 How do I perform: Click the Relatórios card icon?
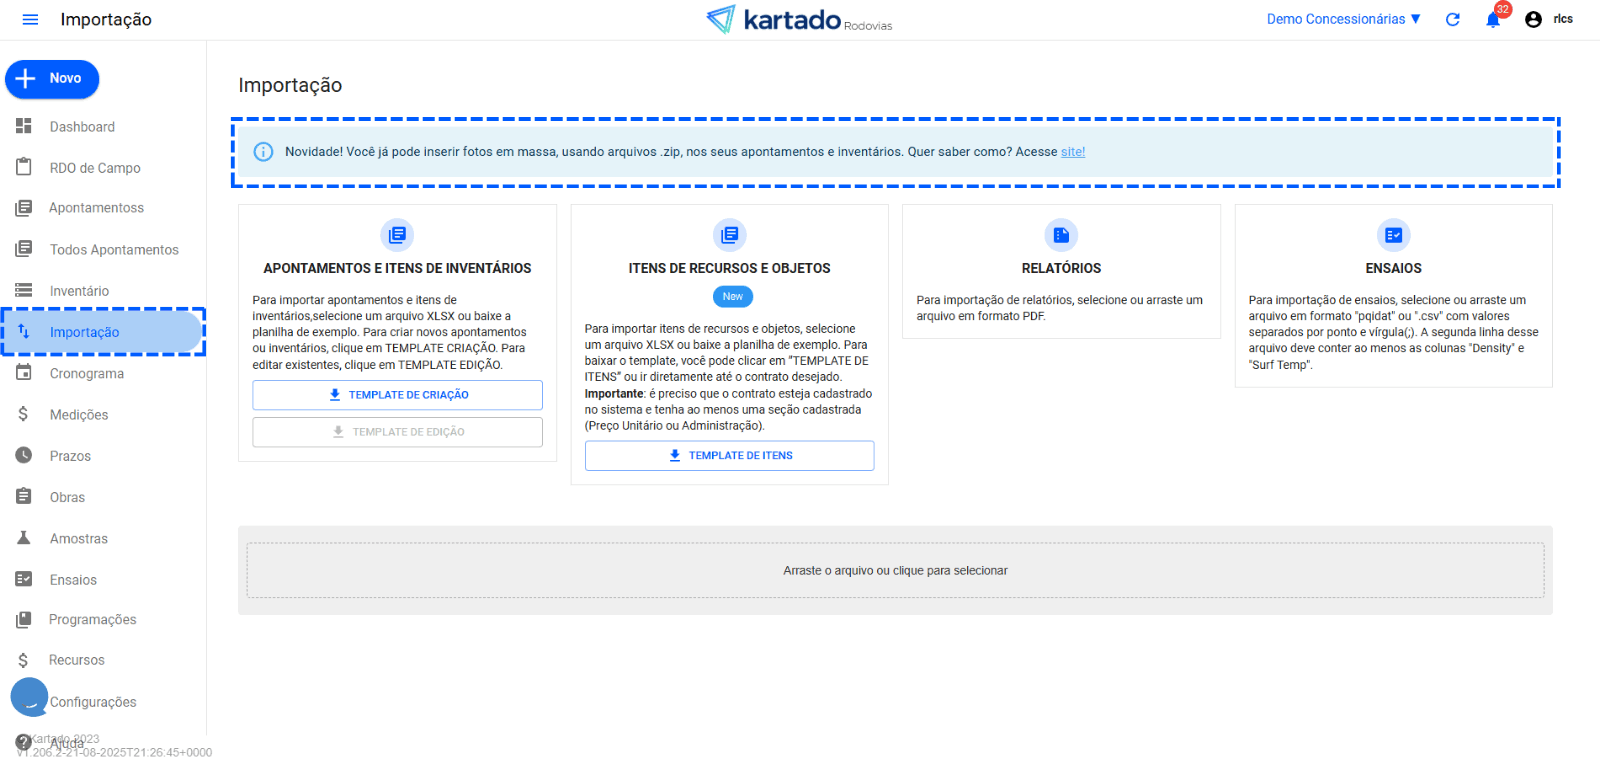coord(1061,235)
